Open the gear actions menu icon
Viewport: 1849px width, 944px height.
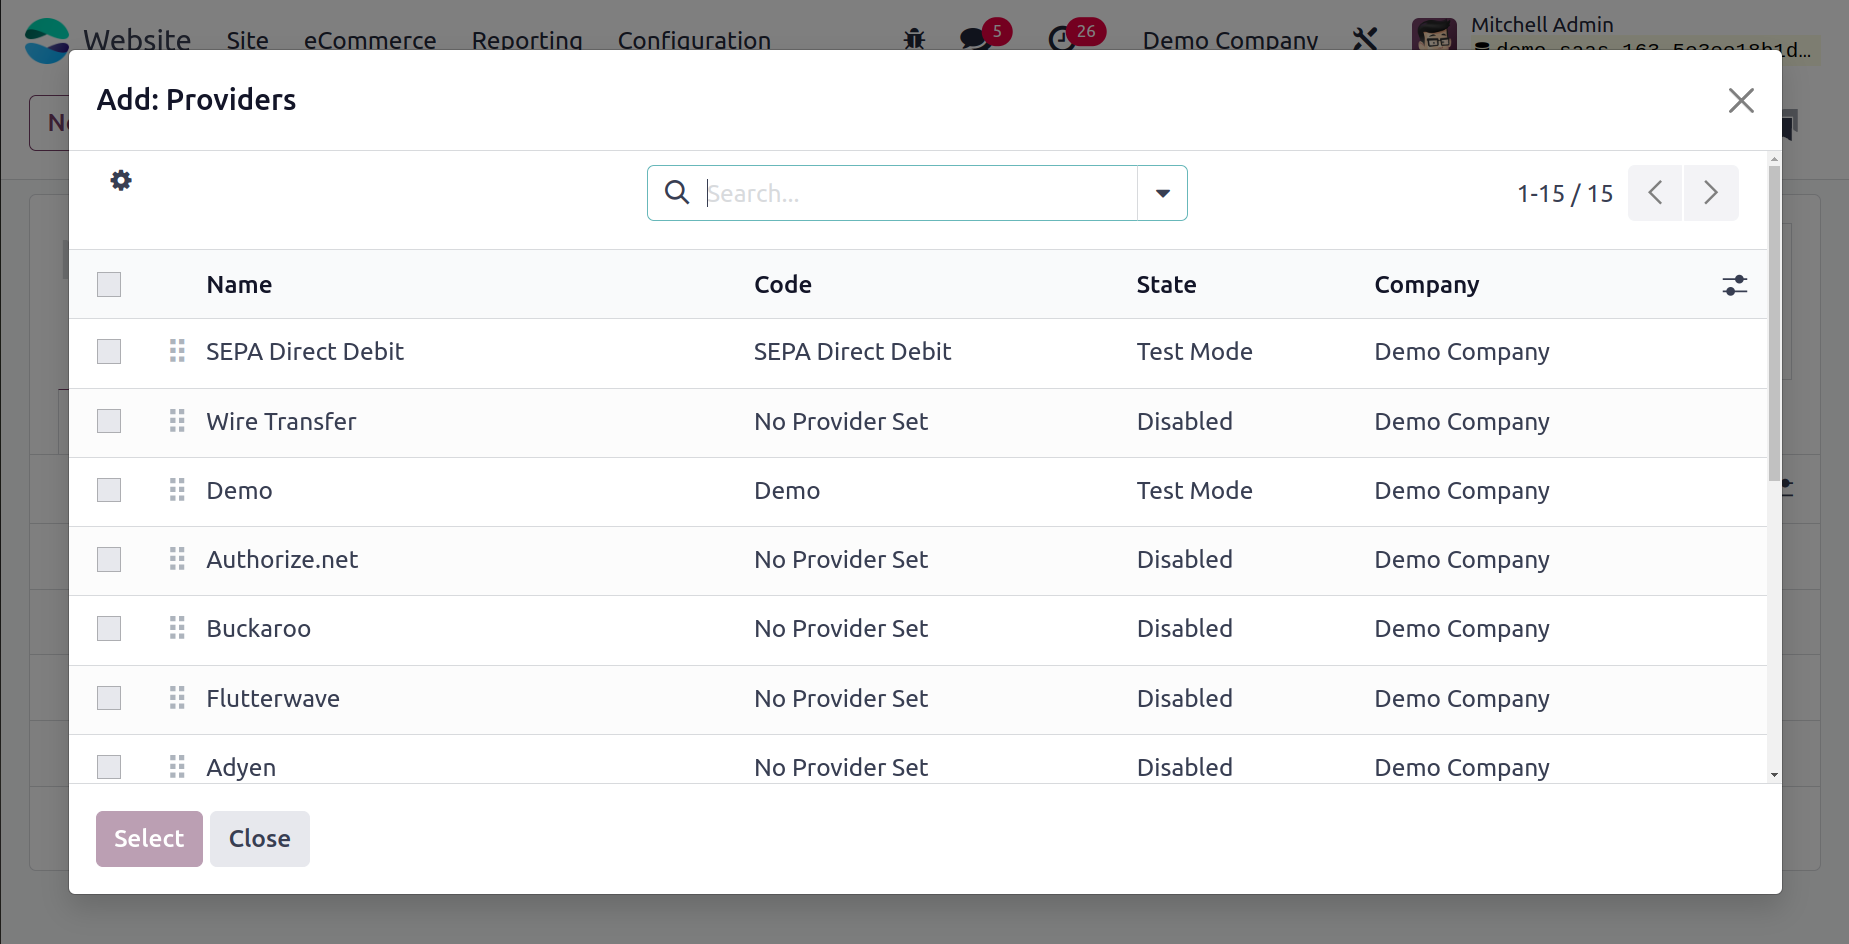121,180
